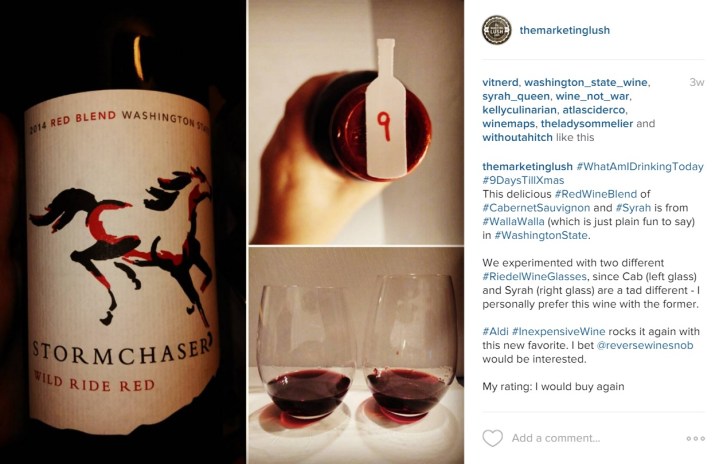Open the #WallaWalla hashtag
The width and height of the screenshot is (723, 464).
pos(513,221)
